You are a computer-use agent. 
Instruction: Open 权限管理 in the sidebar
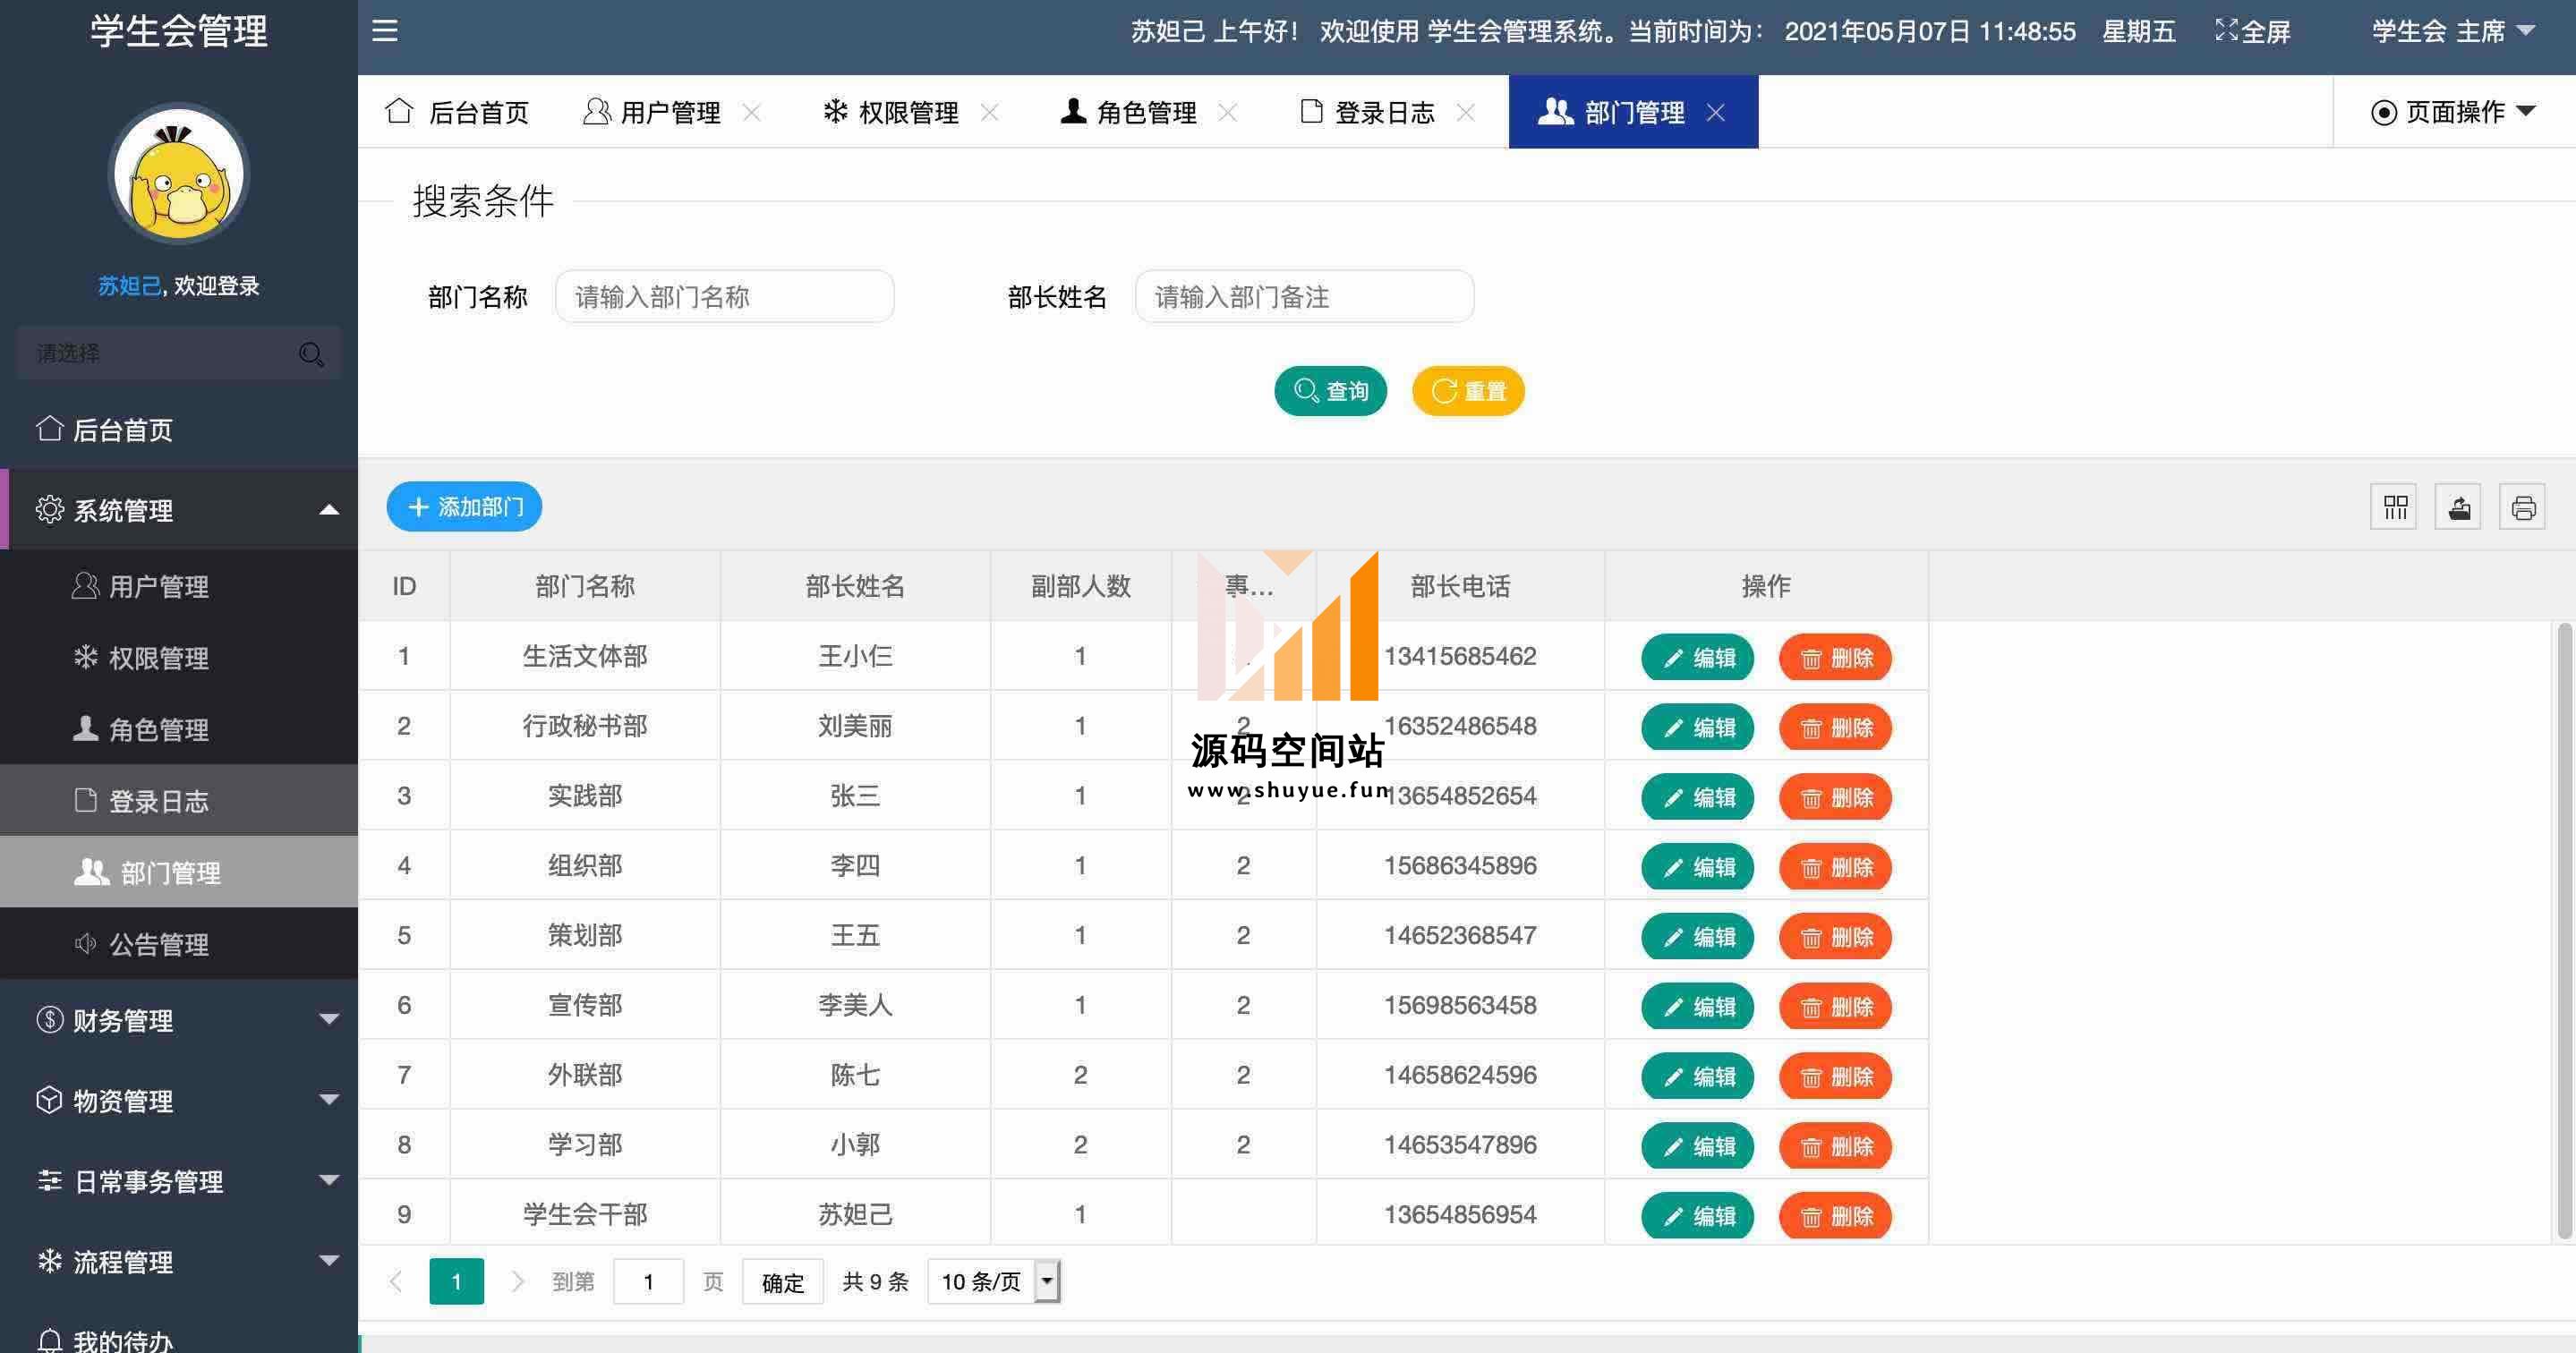[179, 658]
